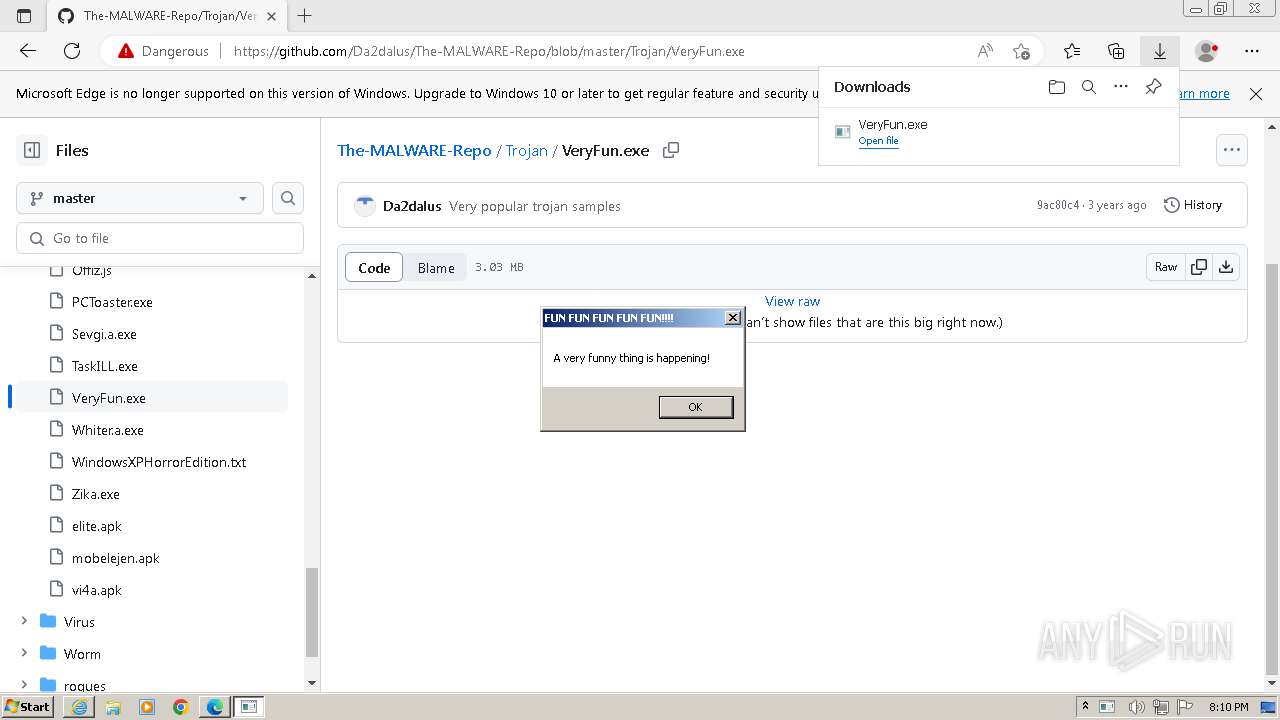Open the file more actions ellipsis
Screen dimensions: 1280x720
(1232, 150)
